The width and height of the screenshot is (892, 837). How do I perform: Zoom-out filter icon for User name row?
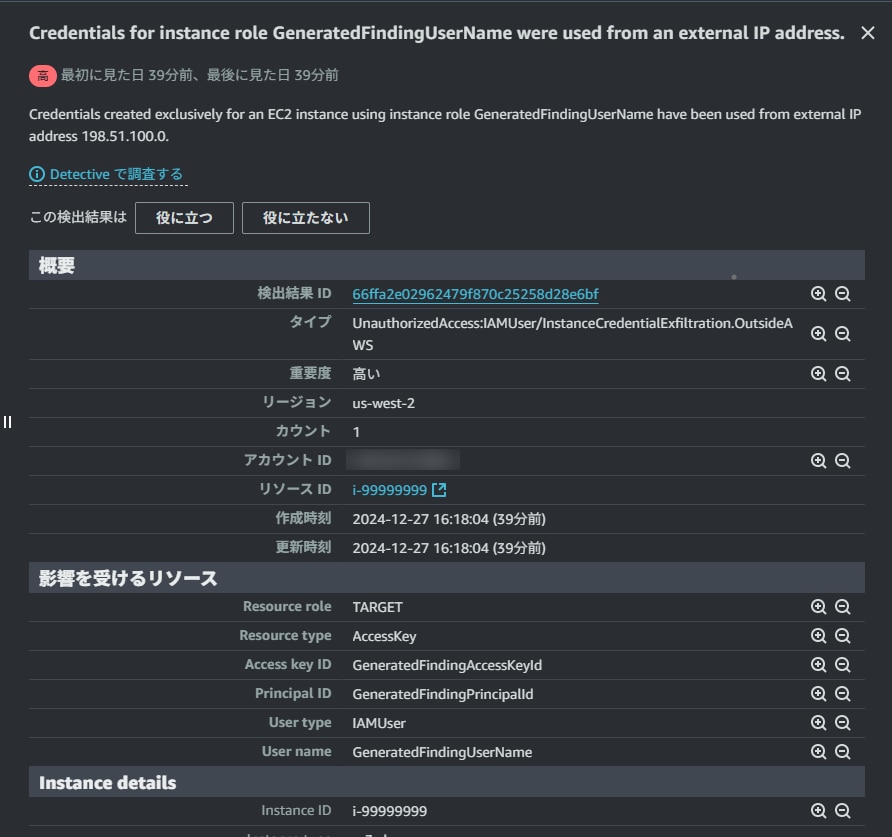click(842, 752)
